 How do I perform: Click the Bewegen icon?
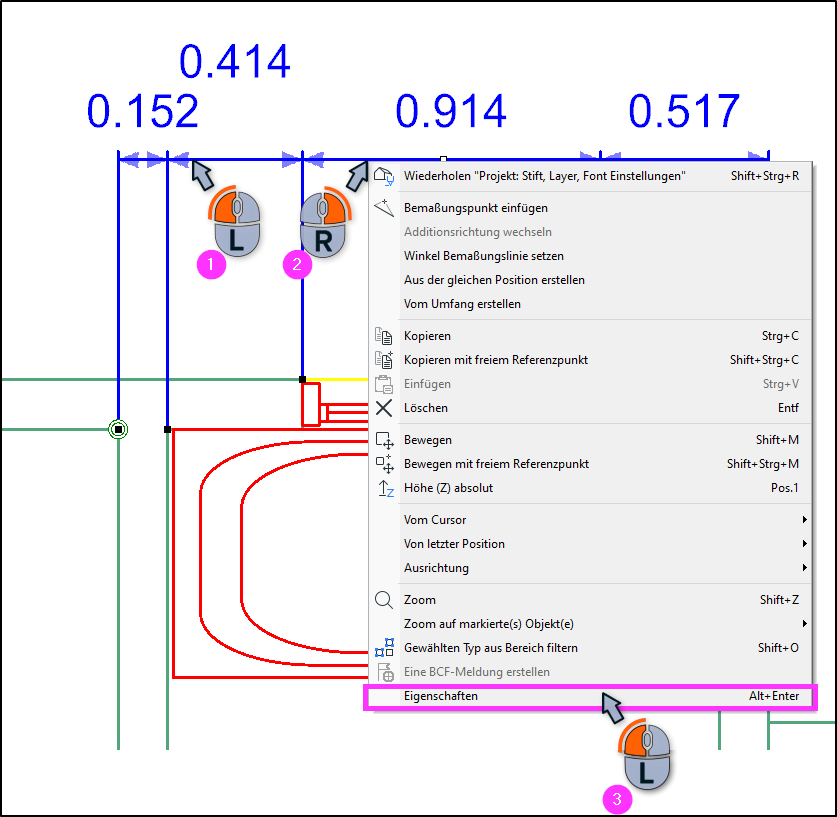384,440
